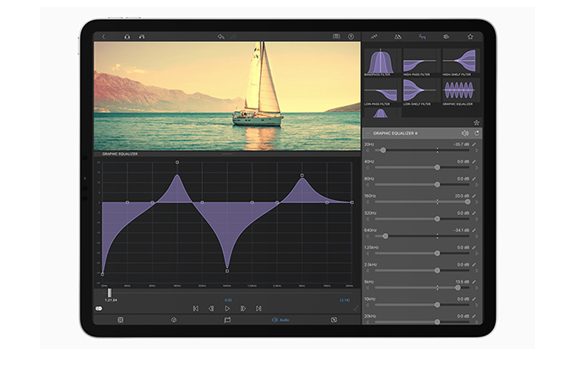Add the Low-Pass Filter preset
The image size is (580, 373).
(381, 92)
